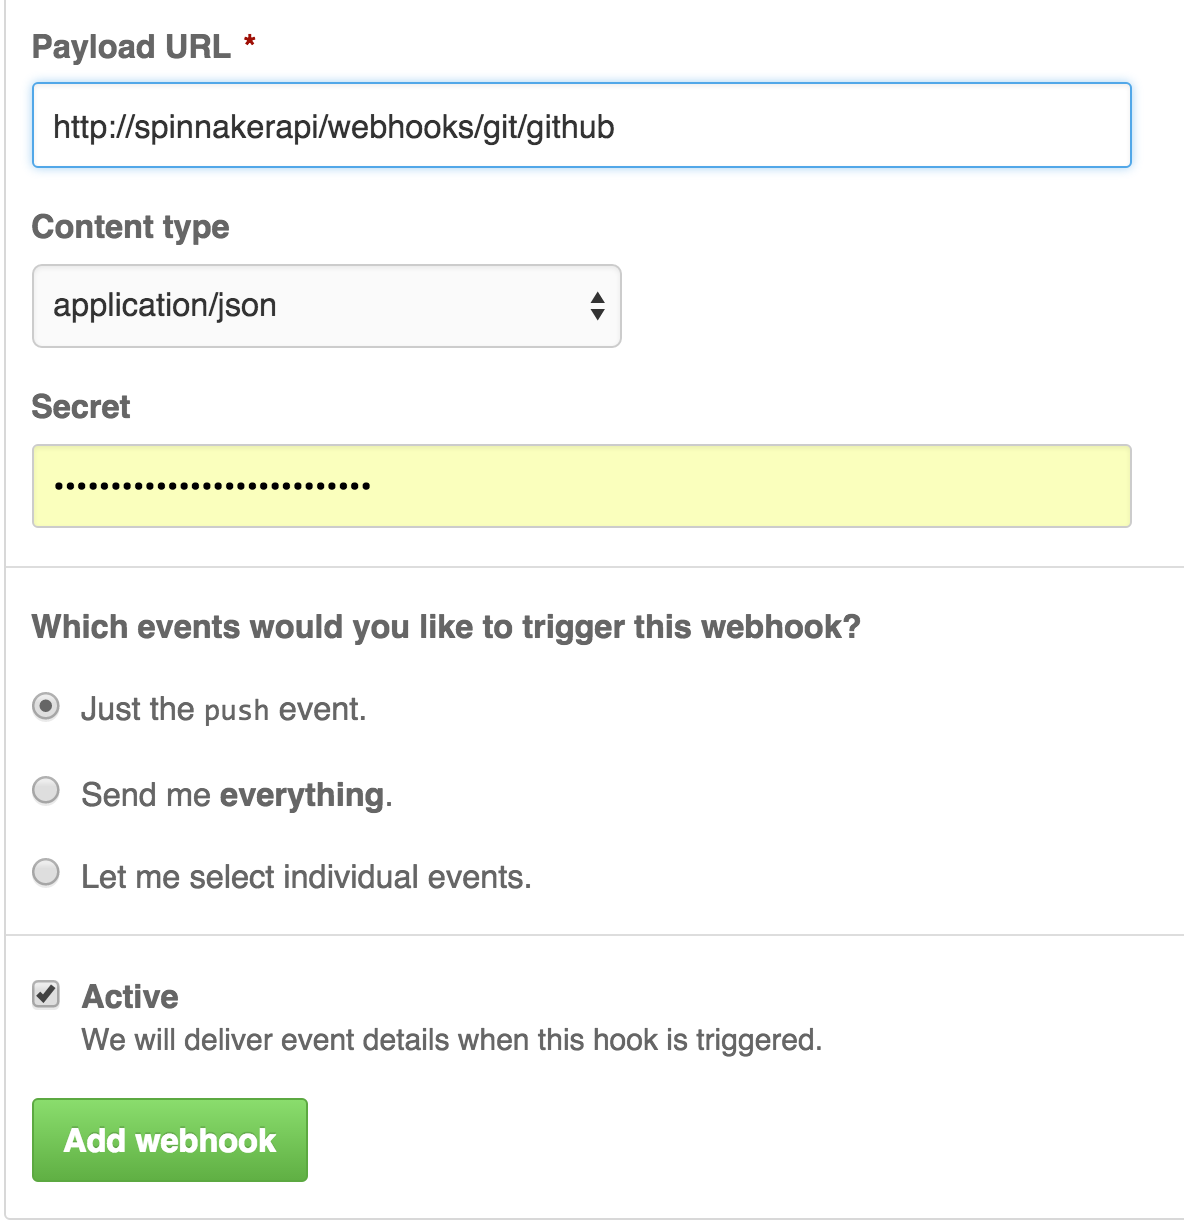Click the red required asterisk beside Payload URL
Viewport: 1184px width, 1220px height.
tap(250, 41)
